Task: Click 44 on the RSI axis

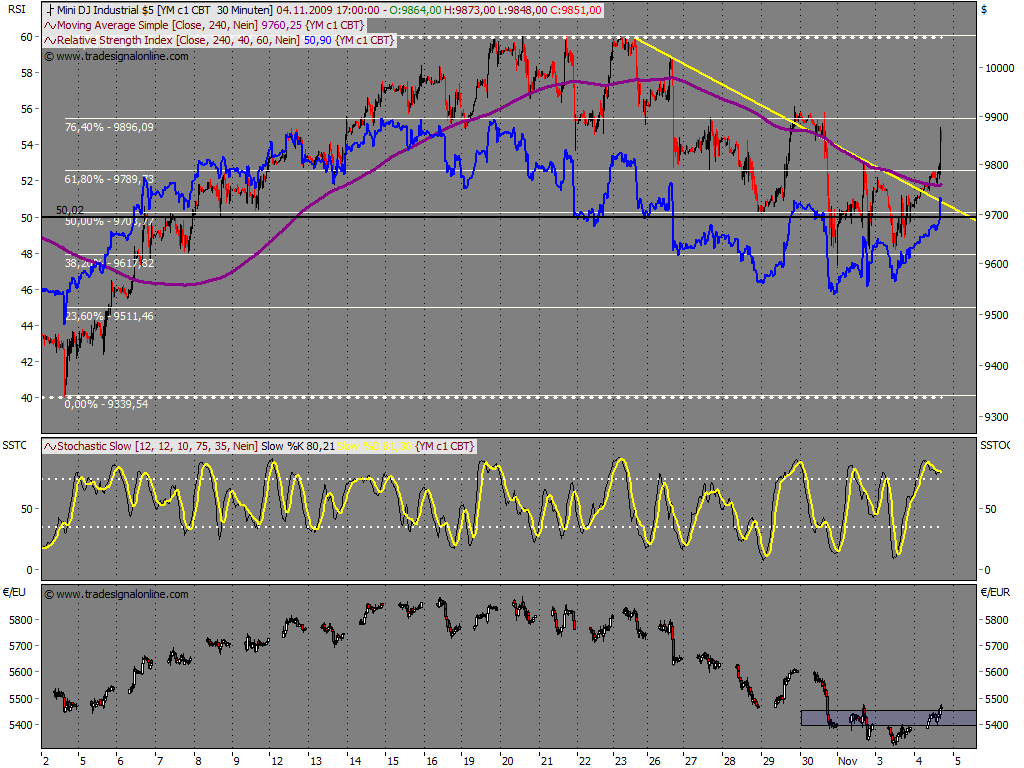Action: (x=26, y=326)
